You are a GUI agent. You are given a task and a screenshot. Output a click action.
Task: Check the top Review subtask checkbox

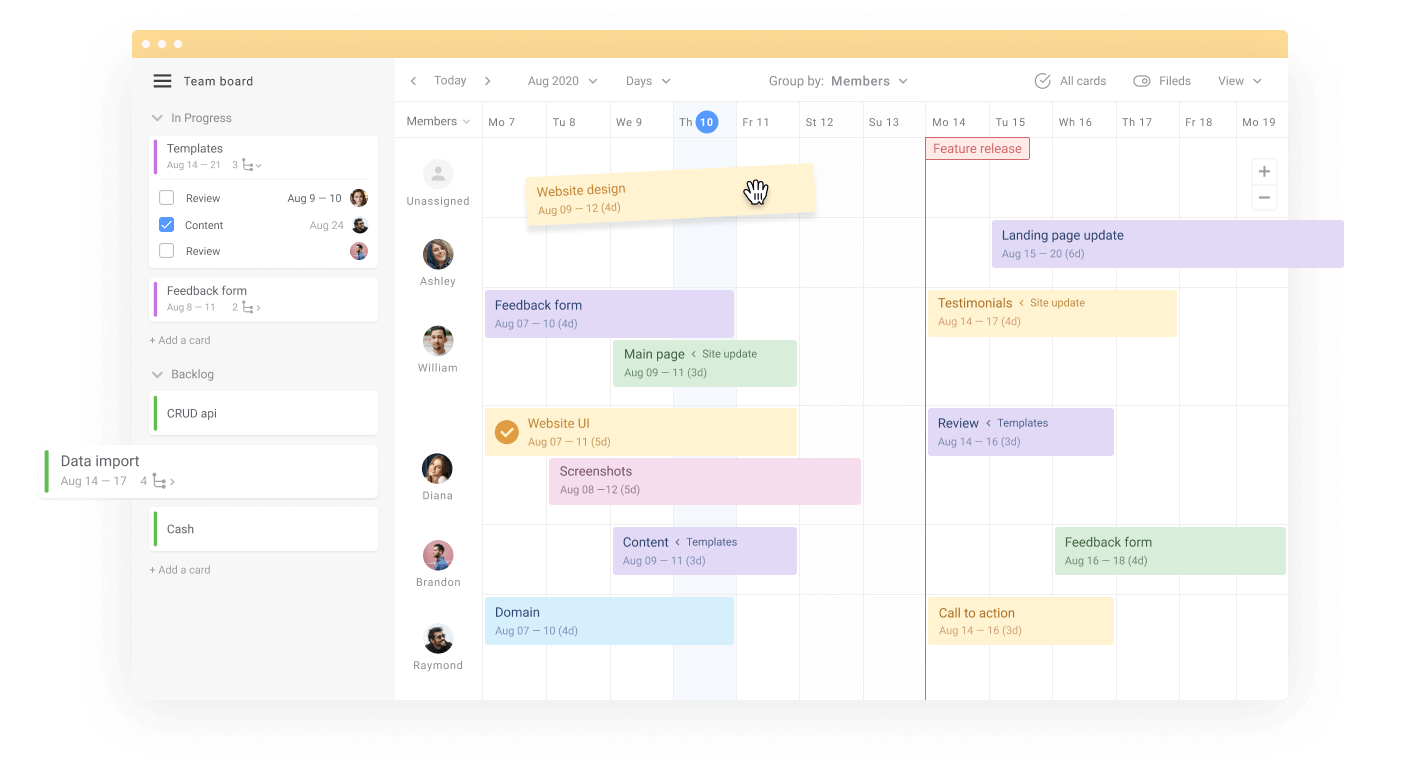tap(166, 197)
